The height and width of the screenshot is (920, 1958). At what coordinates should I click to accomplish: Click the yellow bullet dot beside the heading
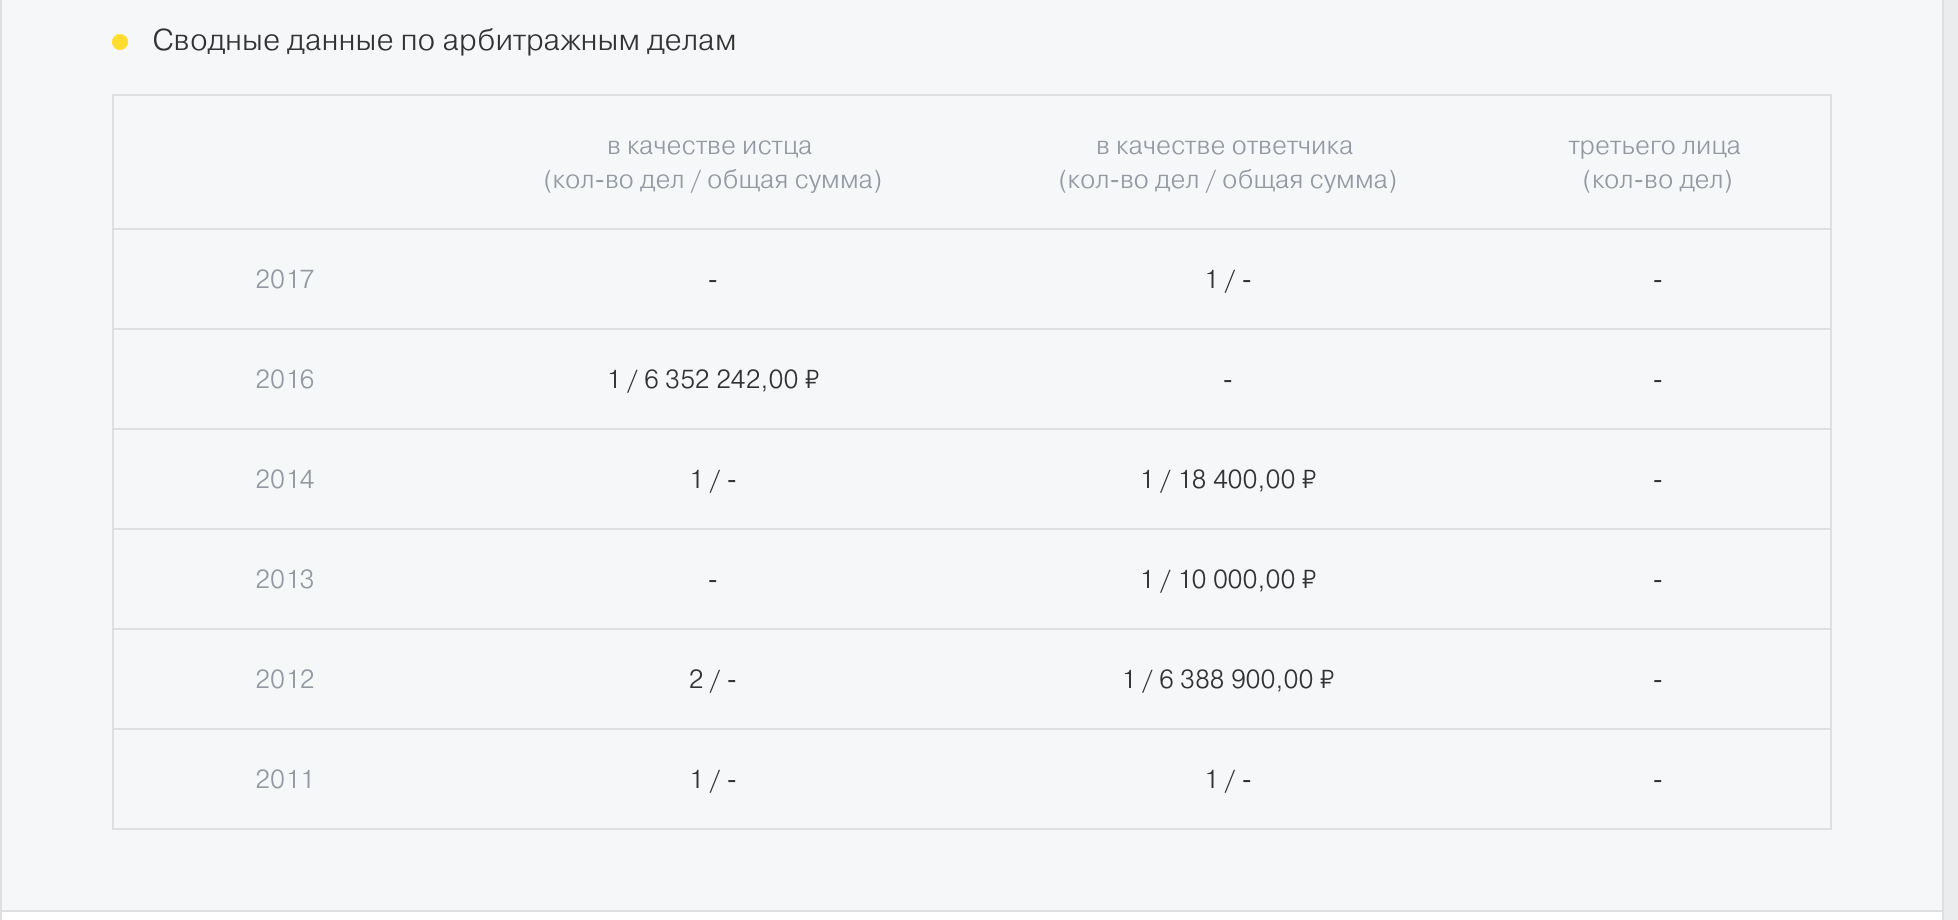[120, 42]
